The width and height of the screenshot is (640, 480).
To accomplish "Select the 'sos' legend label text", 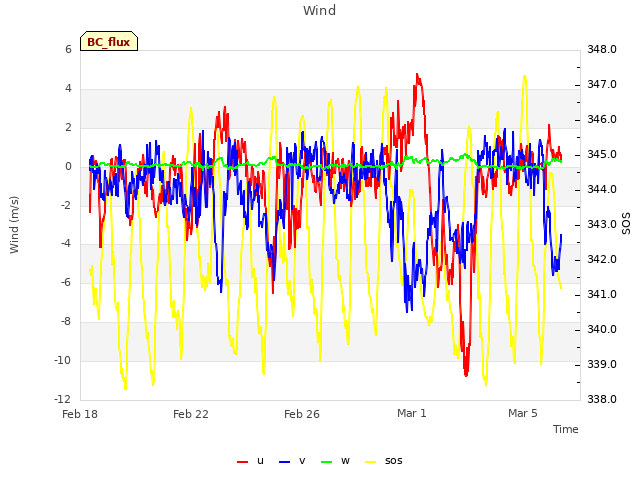I will [393, 461].
